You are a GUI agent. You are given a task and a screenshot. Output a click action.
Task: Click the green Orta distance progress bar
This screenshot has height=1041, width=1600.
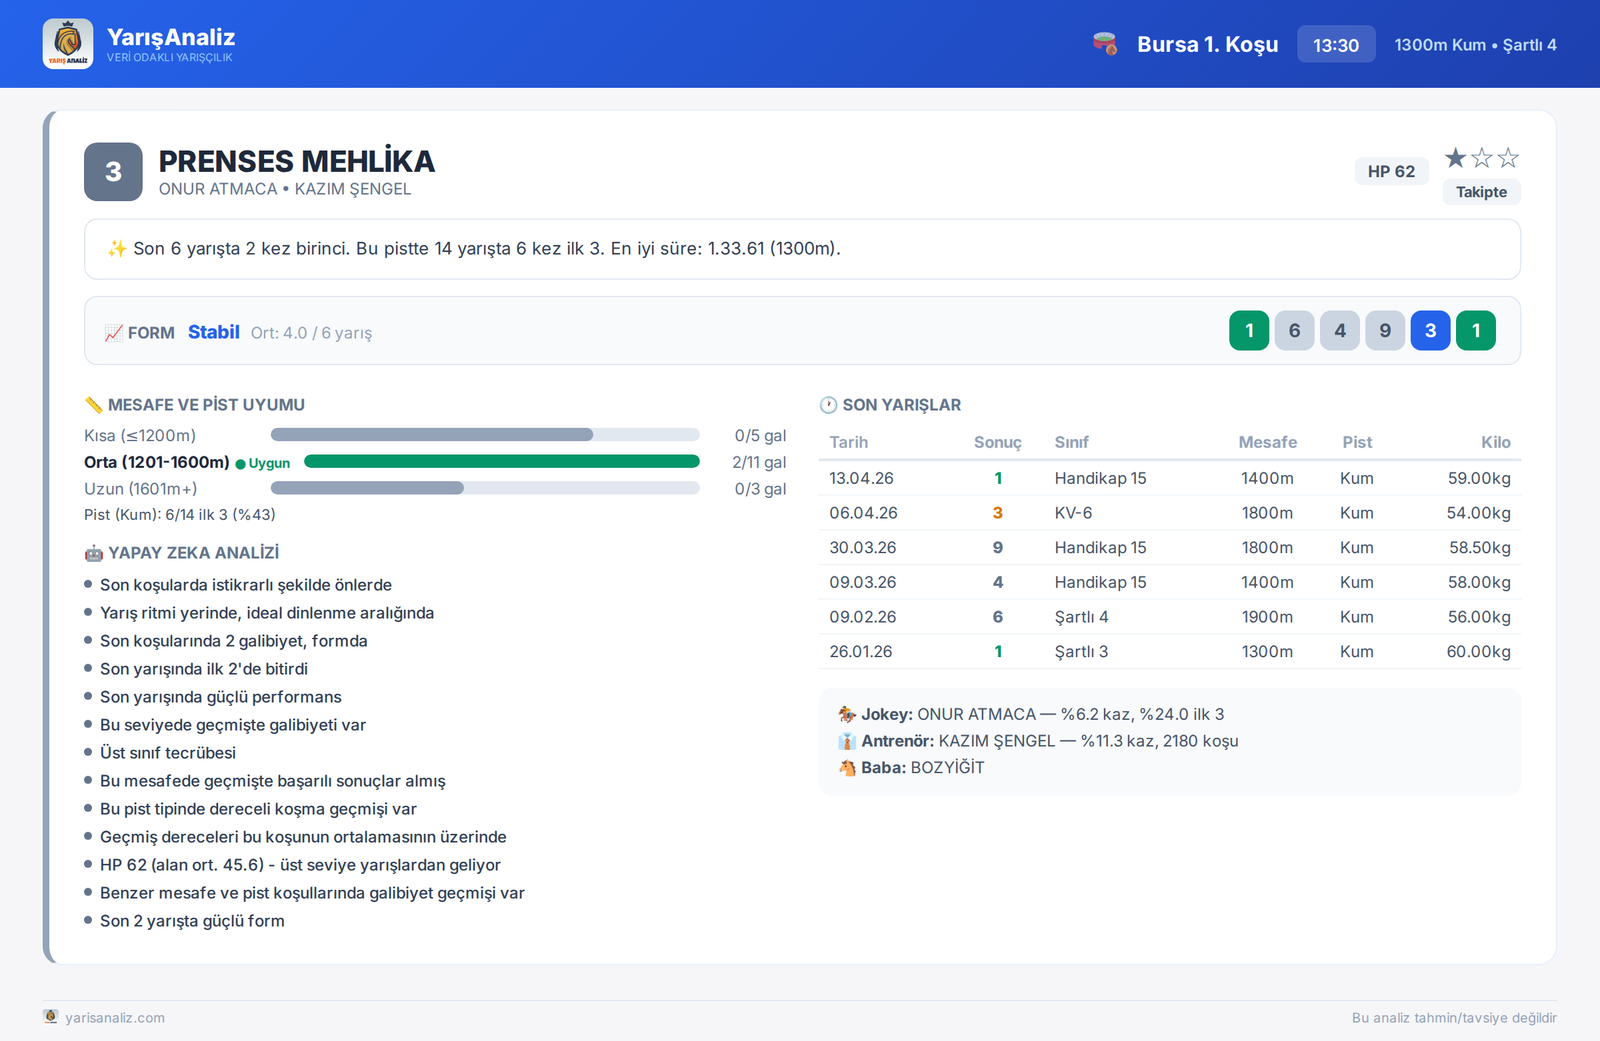point(502,462)
